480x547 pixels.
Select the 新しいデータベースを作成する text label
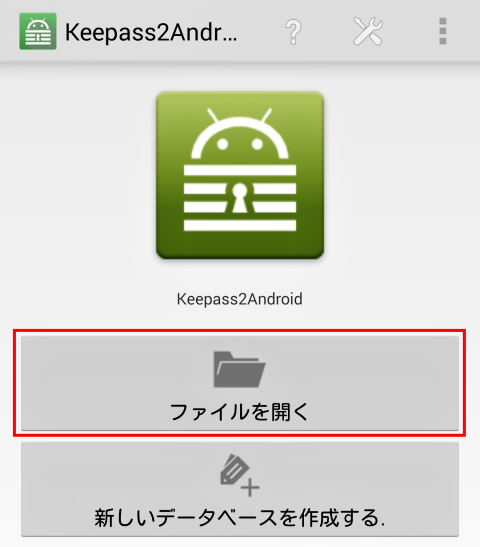(x=240, y=518)
